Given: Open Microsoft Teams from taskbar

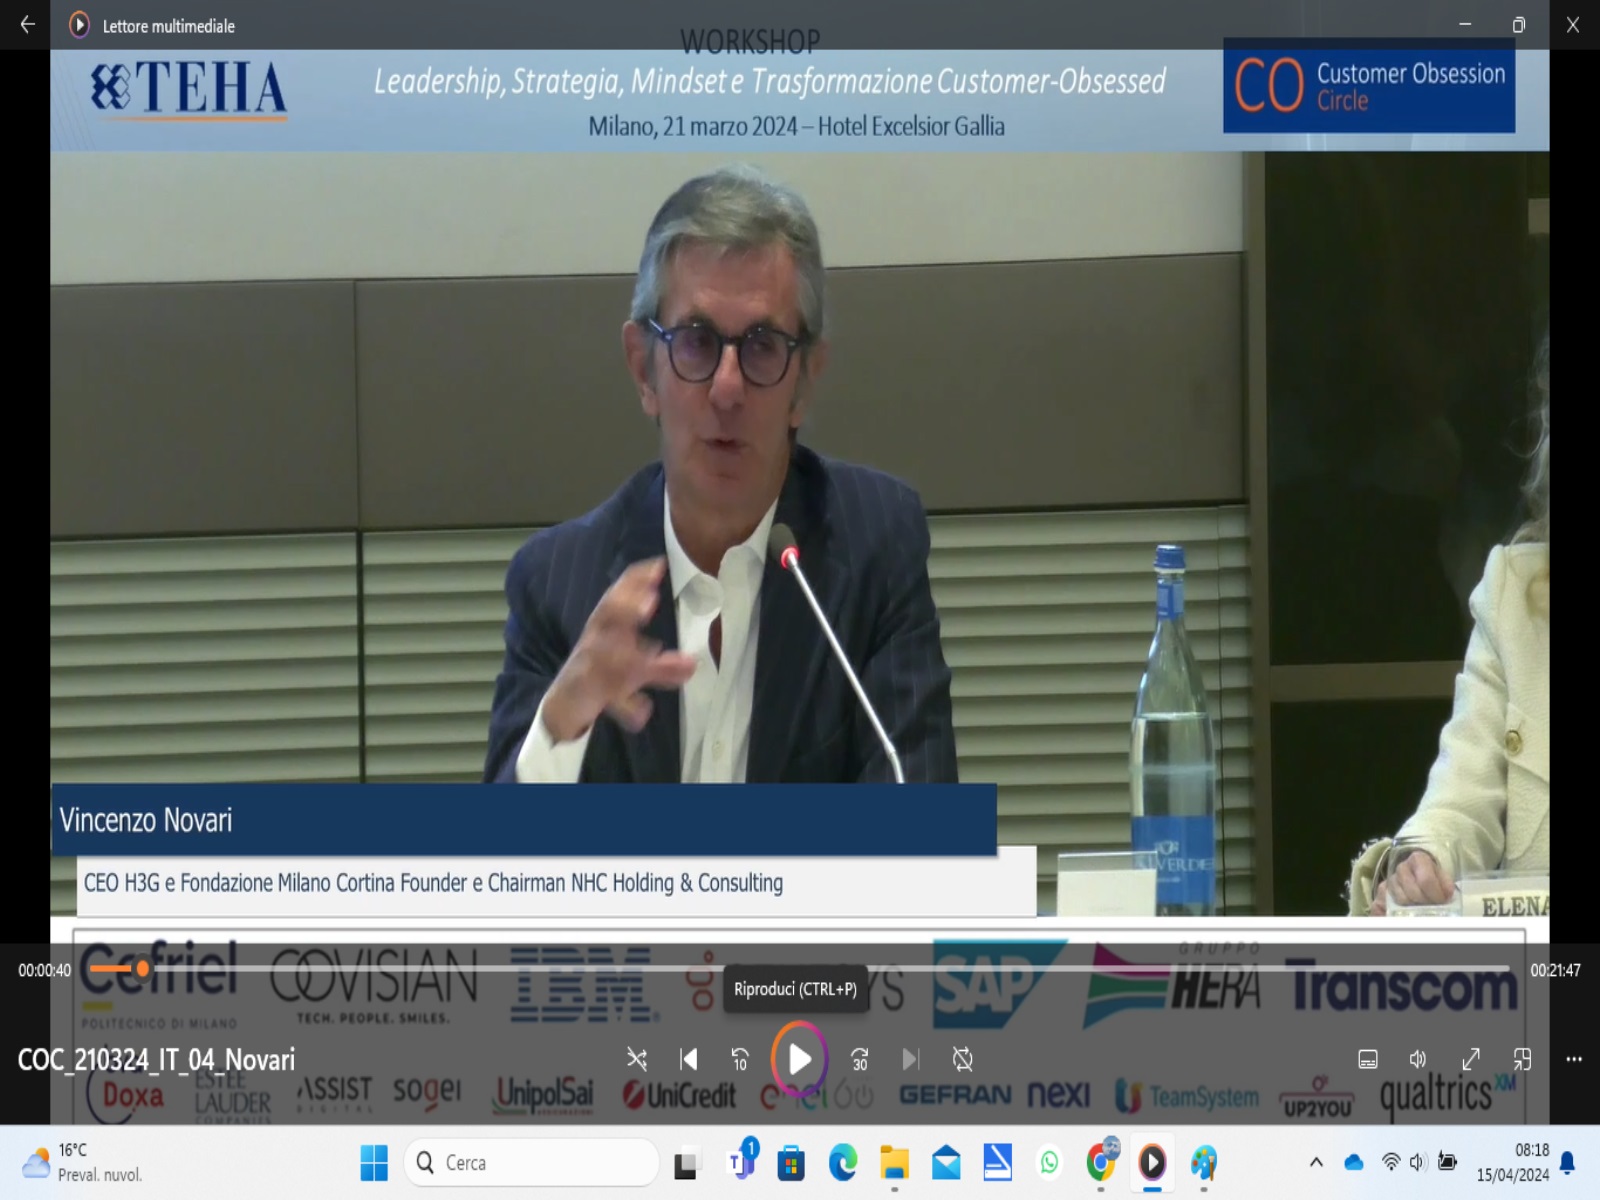Looking at the screenshot, I should tap(742, 1161).
